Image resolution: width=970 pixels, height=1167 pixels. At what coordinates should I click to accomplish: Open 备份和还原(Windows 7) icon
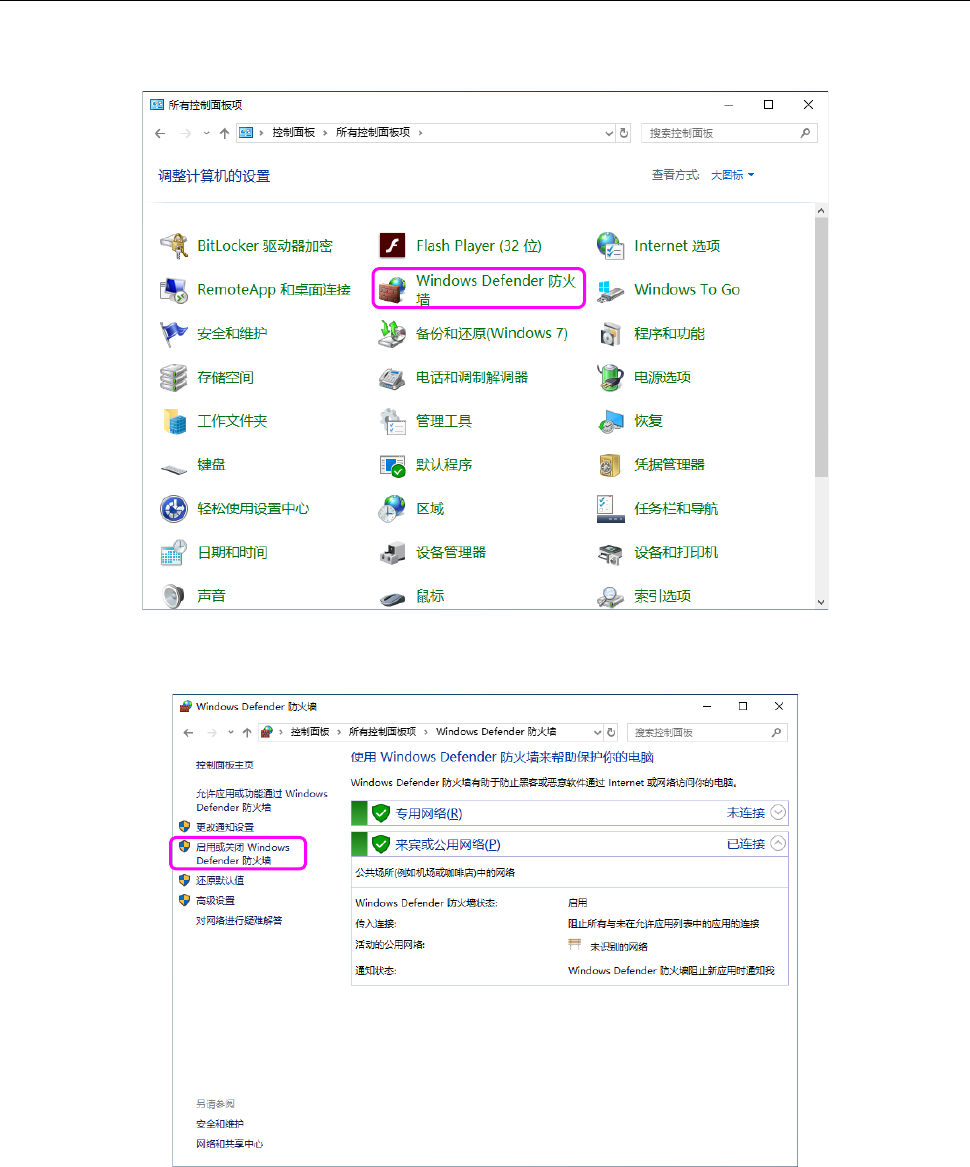click(392, 333)
